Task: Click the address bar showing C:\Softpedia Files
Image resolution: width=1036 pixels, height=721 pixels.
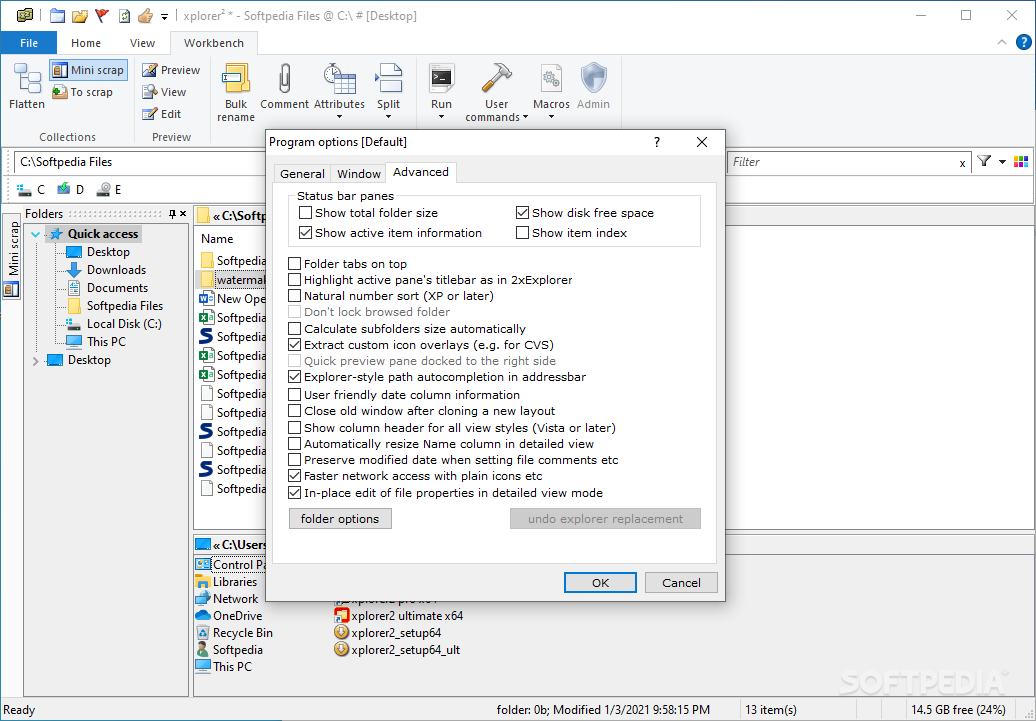Action: click(x=140, y=162)
